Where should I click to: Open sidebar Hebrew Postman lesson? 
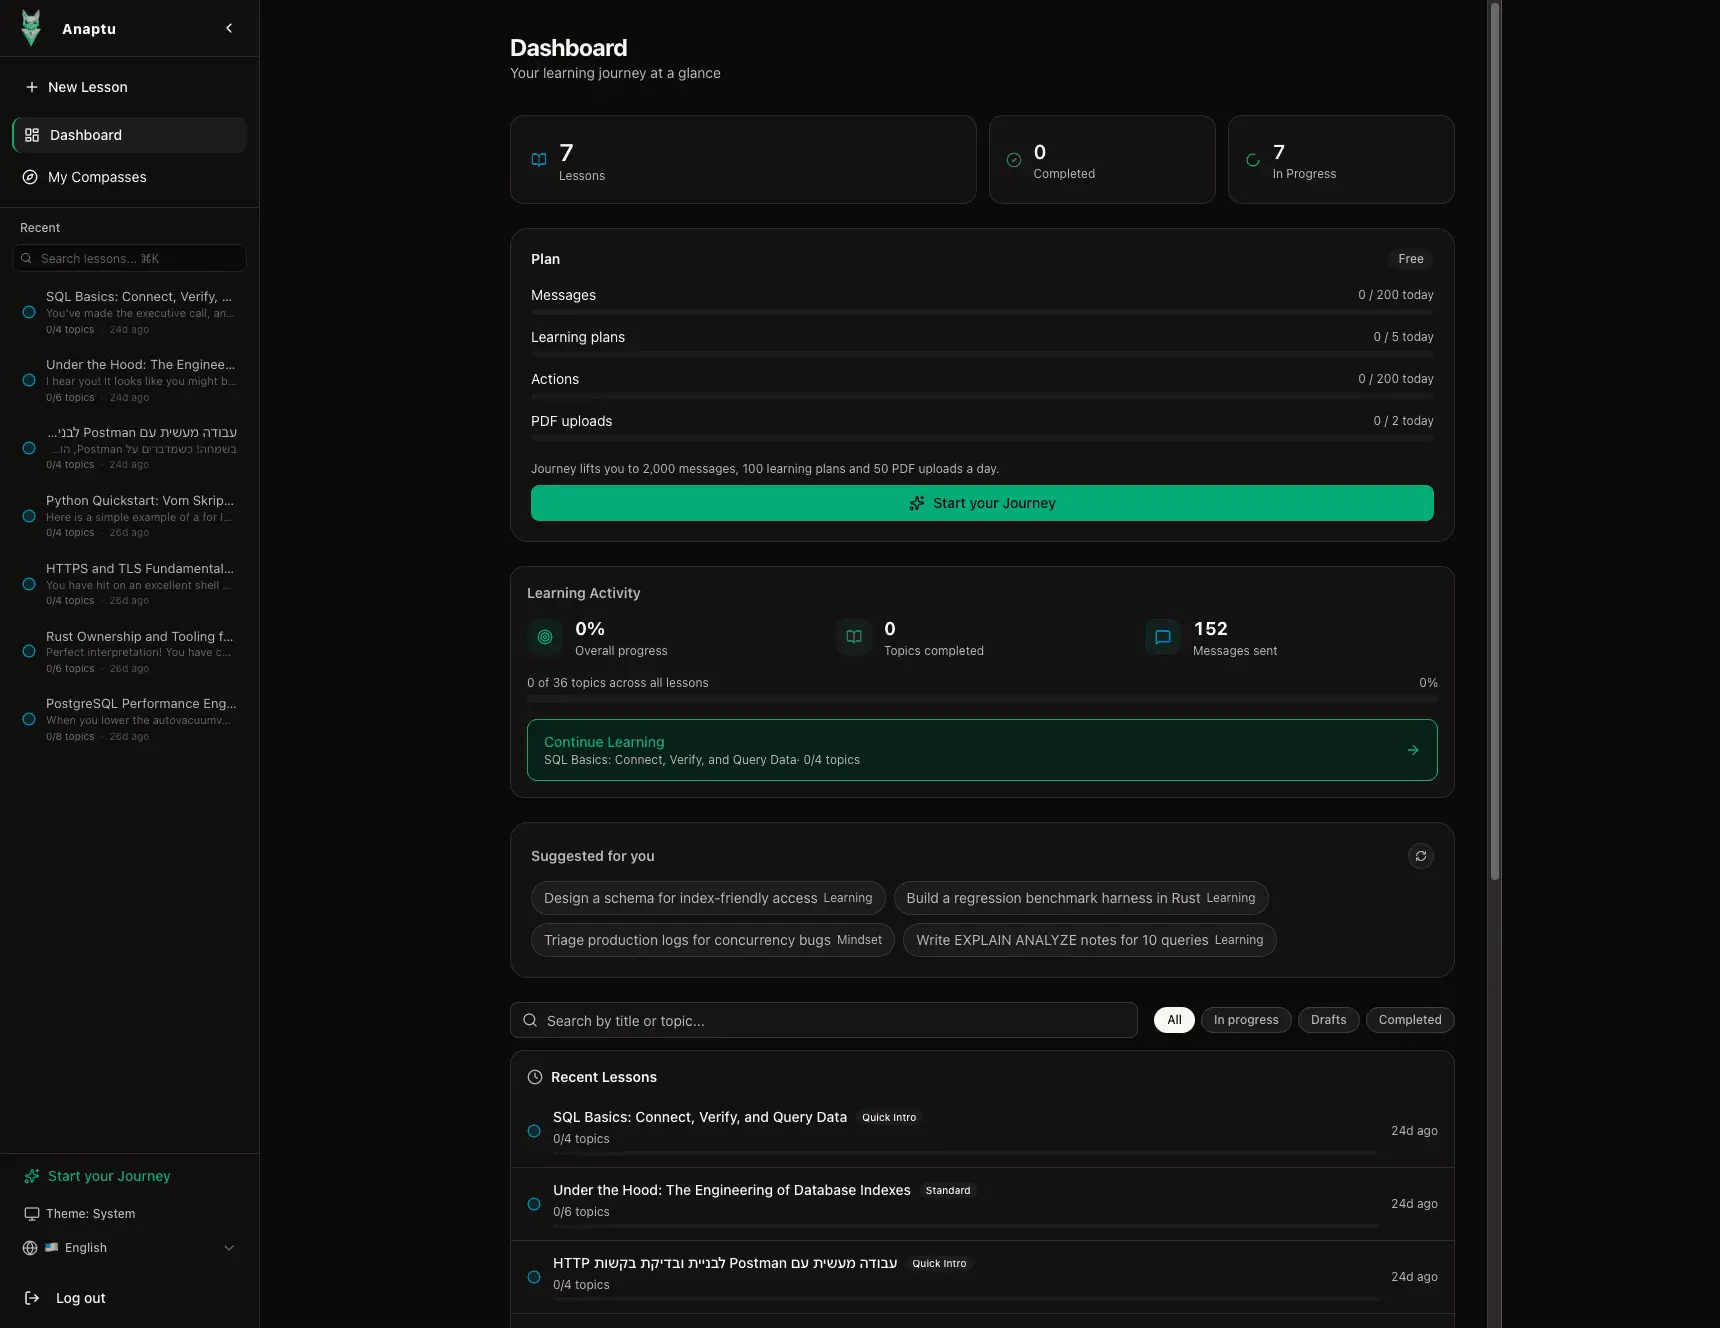130,448
